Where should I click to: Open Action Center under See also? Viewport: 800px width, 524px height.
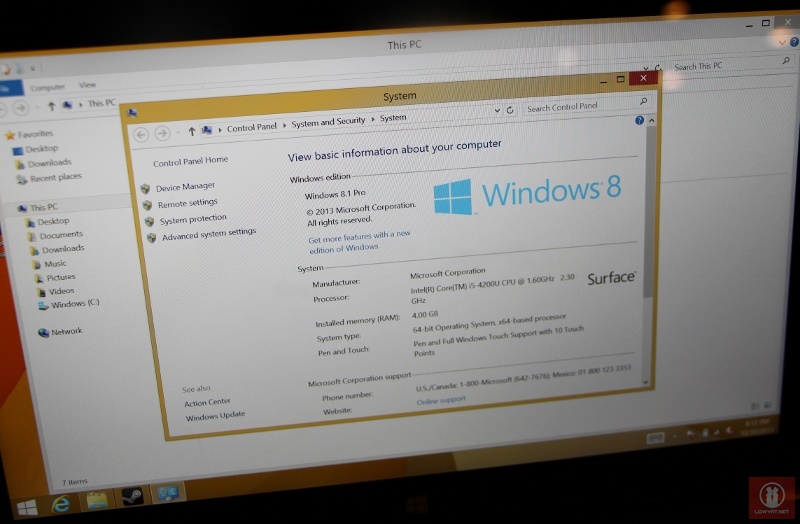click(x=207, y=402)
